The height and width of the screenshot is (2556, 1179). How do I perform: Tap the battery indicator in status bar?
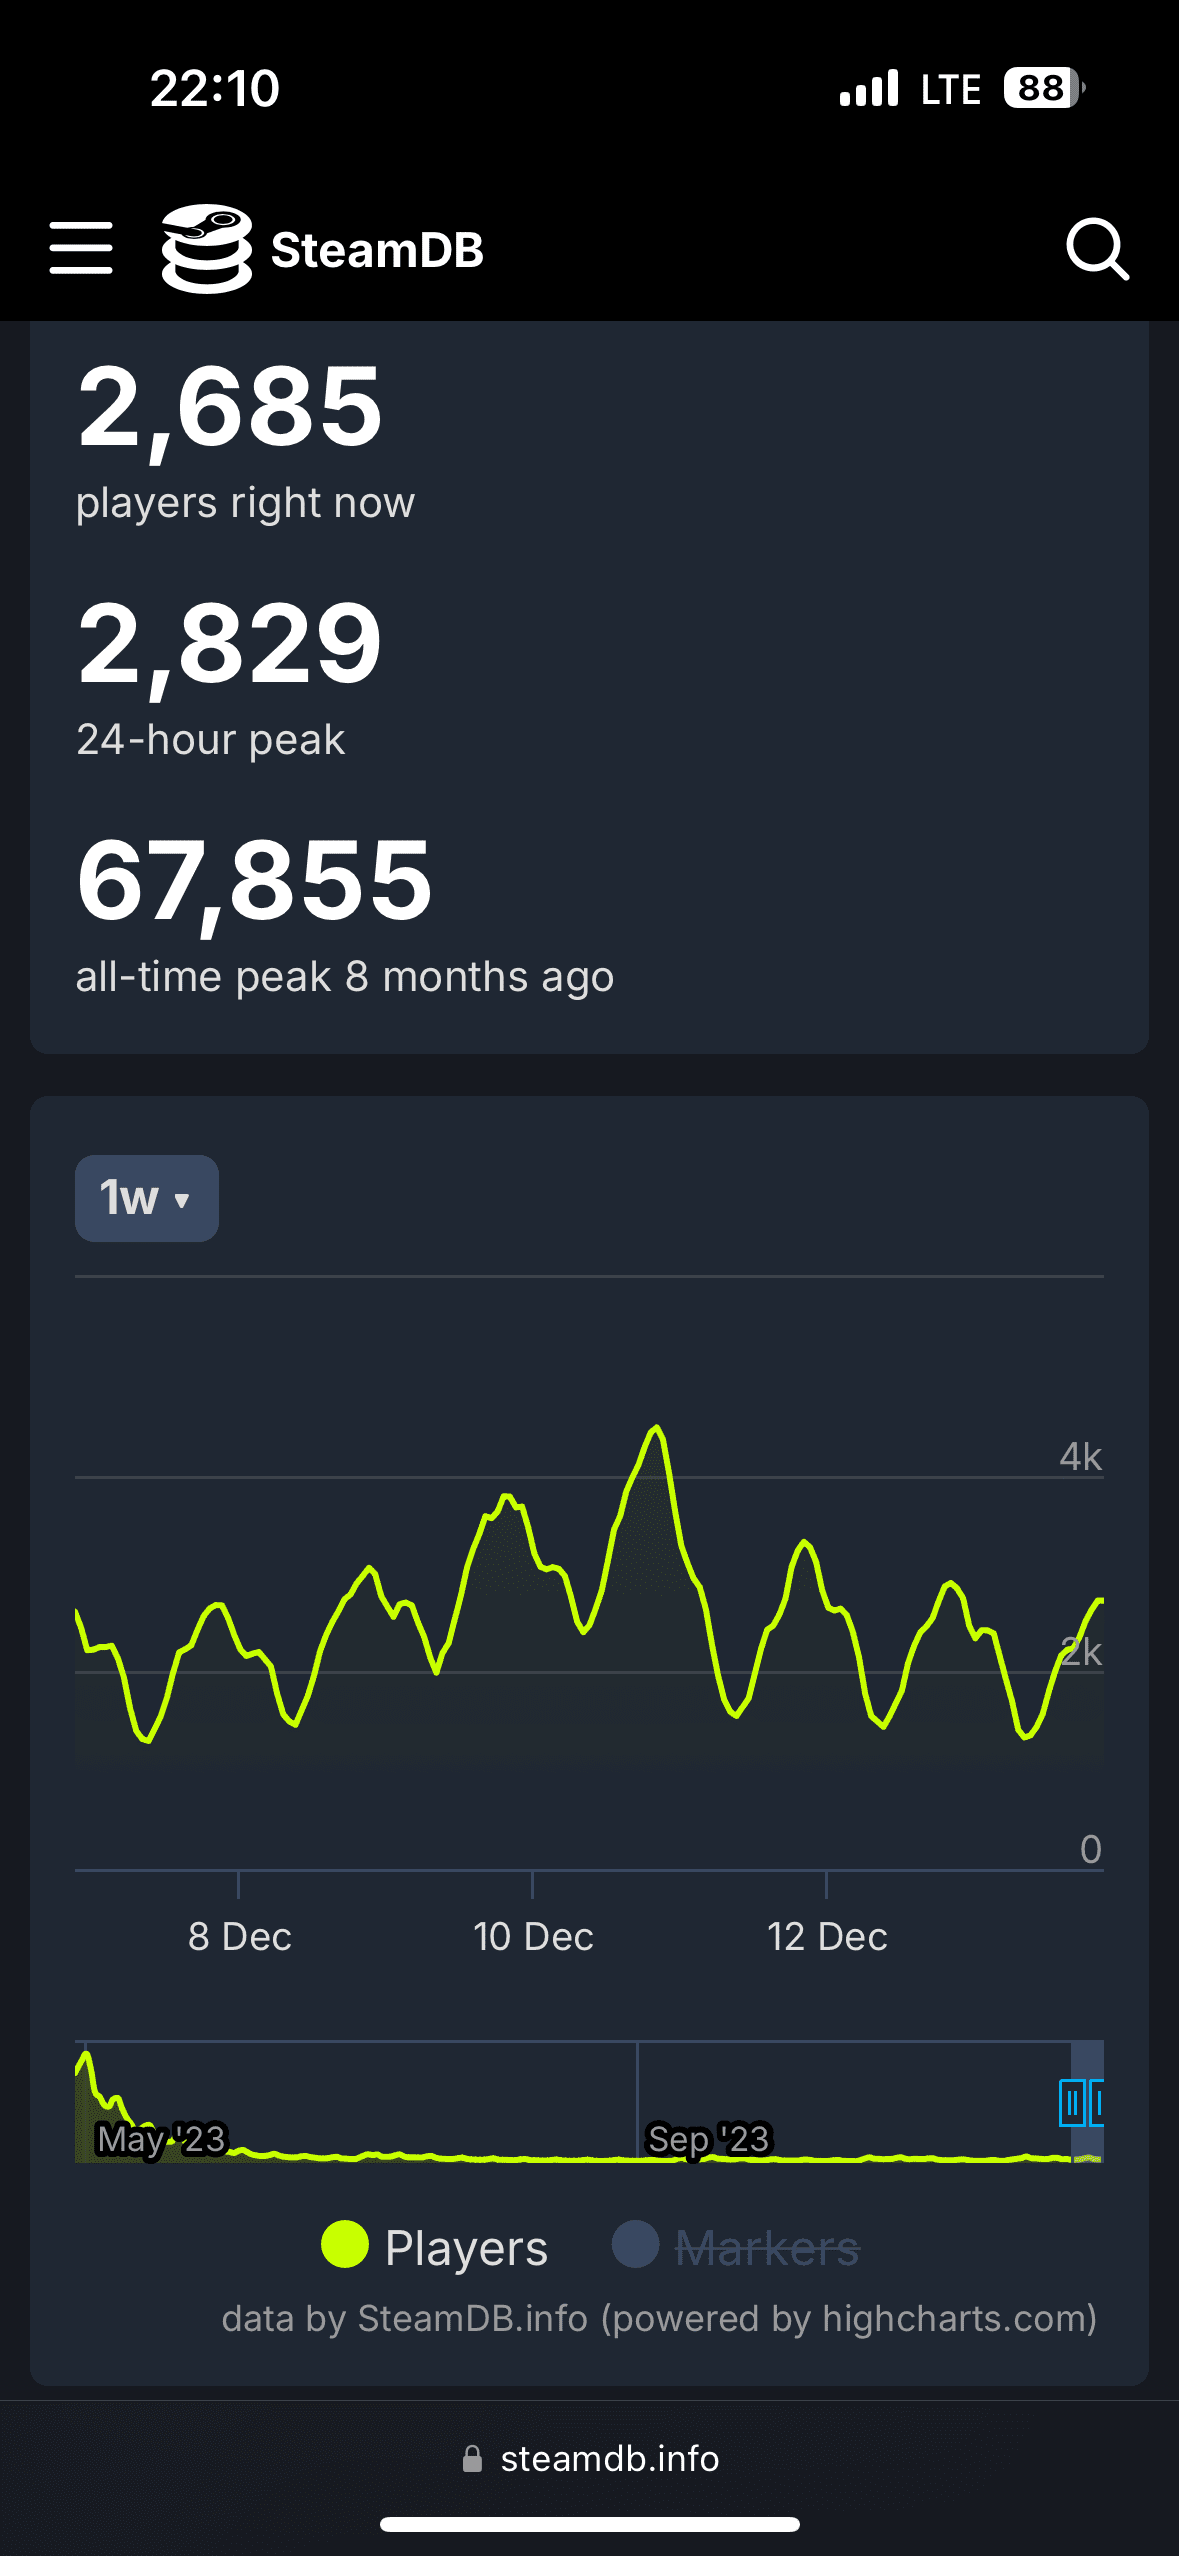tap(1043, 88)
